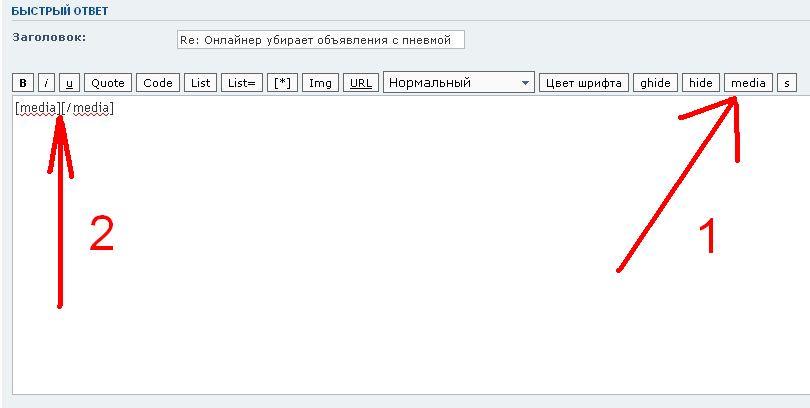Insert an image tag using Img
The width and height of the screenshot is (810, 408).
click(x=321, y=83)
